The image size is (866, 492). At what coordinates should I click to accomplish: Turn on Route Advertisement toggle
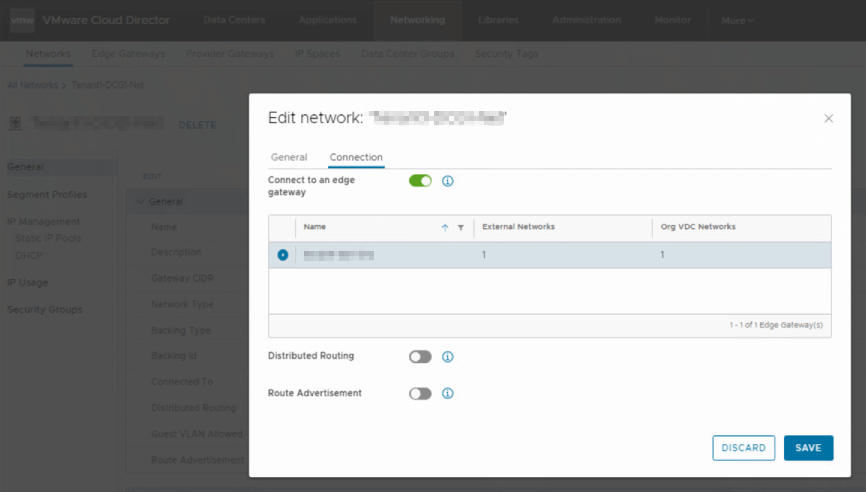pyautogui.click(x=420, y=393)
